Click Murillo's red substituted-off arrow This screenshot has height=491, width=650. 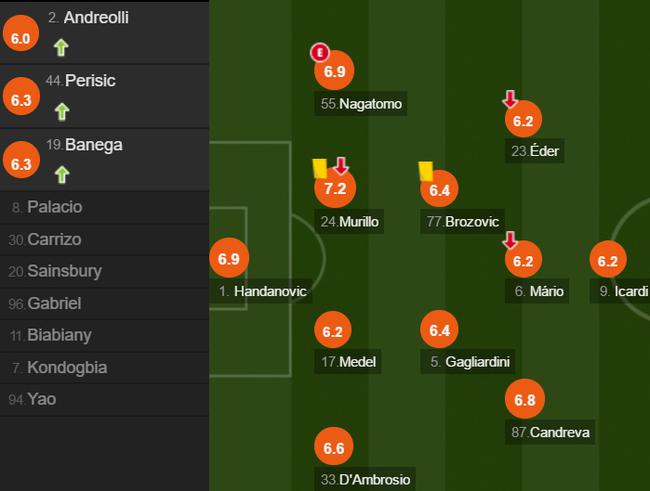click(341, 165)
